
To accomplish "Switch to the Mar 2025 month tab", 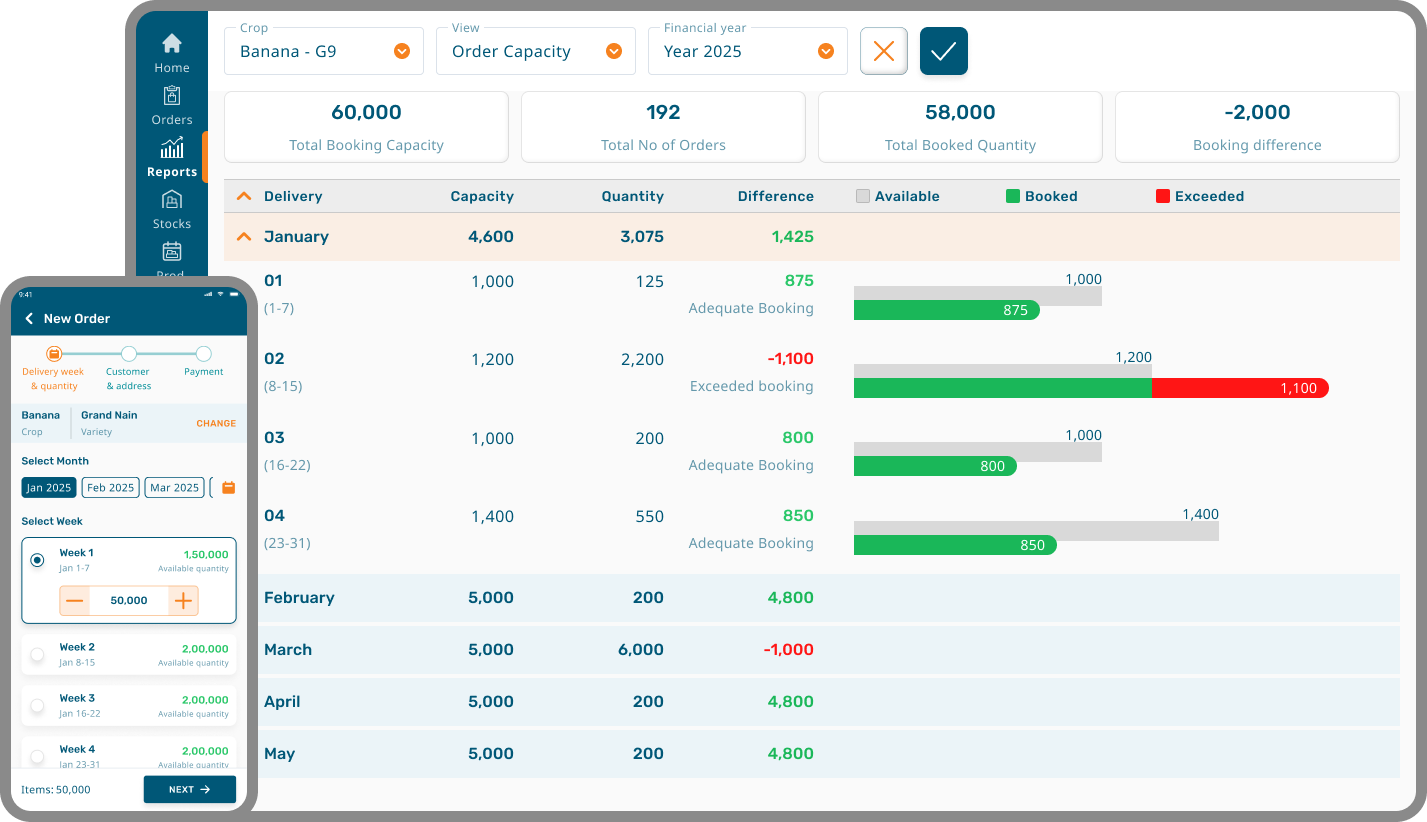I will (174, 488).
